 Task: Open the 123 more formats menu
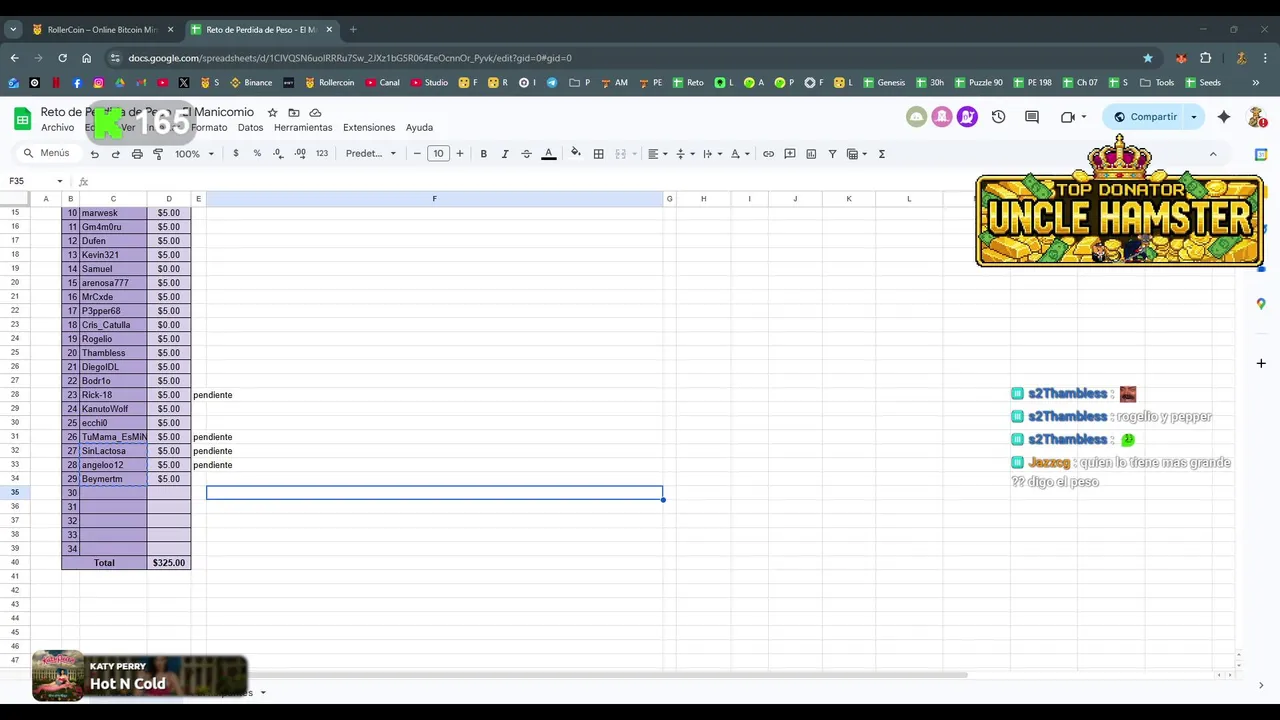click(322, 154)
